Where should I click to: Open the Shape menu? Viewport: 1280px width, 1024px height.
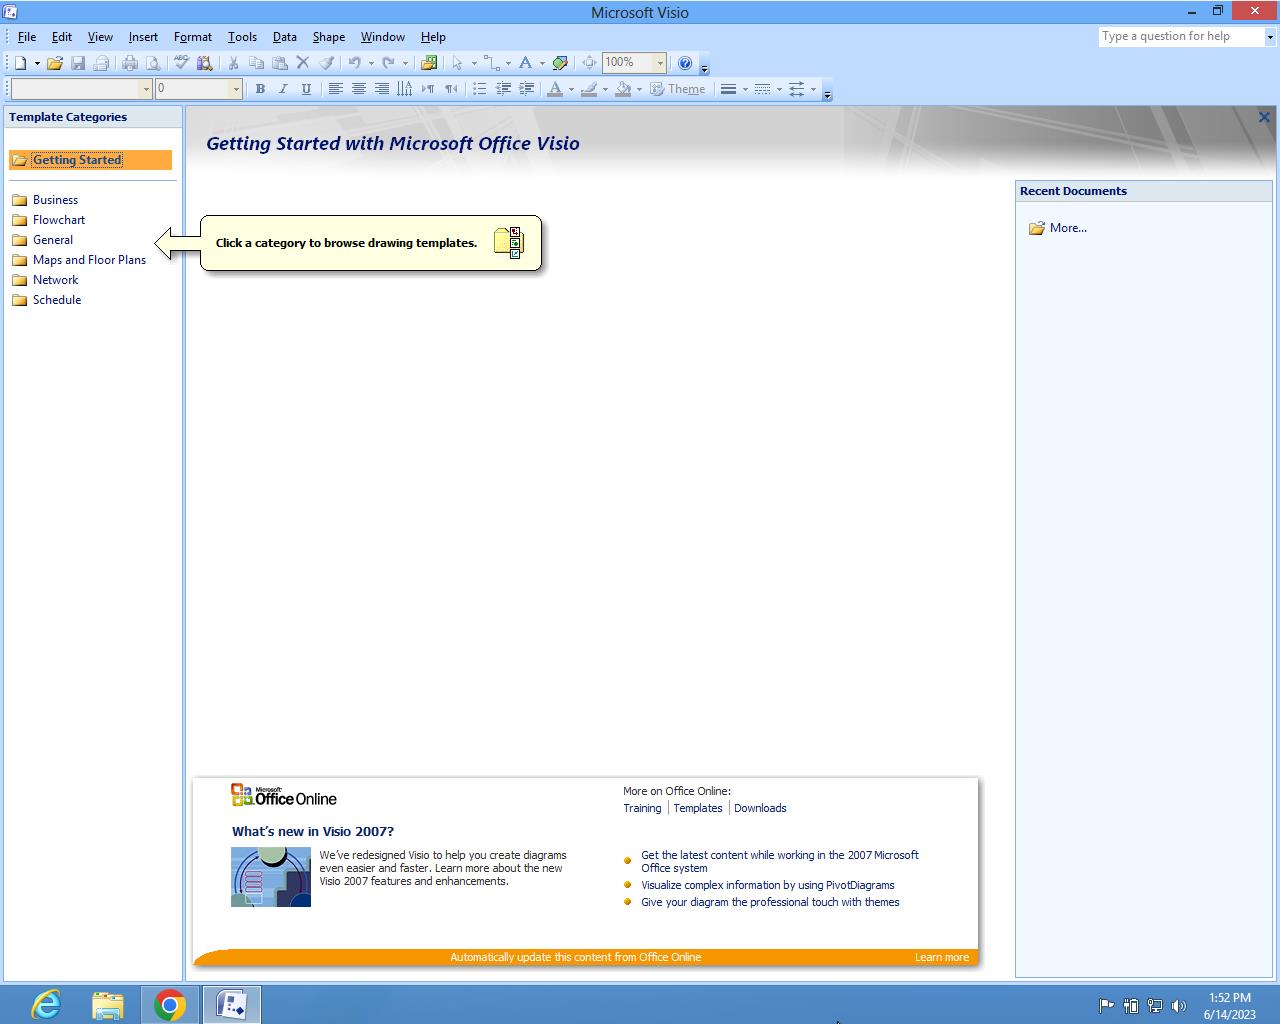[328, 37]
